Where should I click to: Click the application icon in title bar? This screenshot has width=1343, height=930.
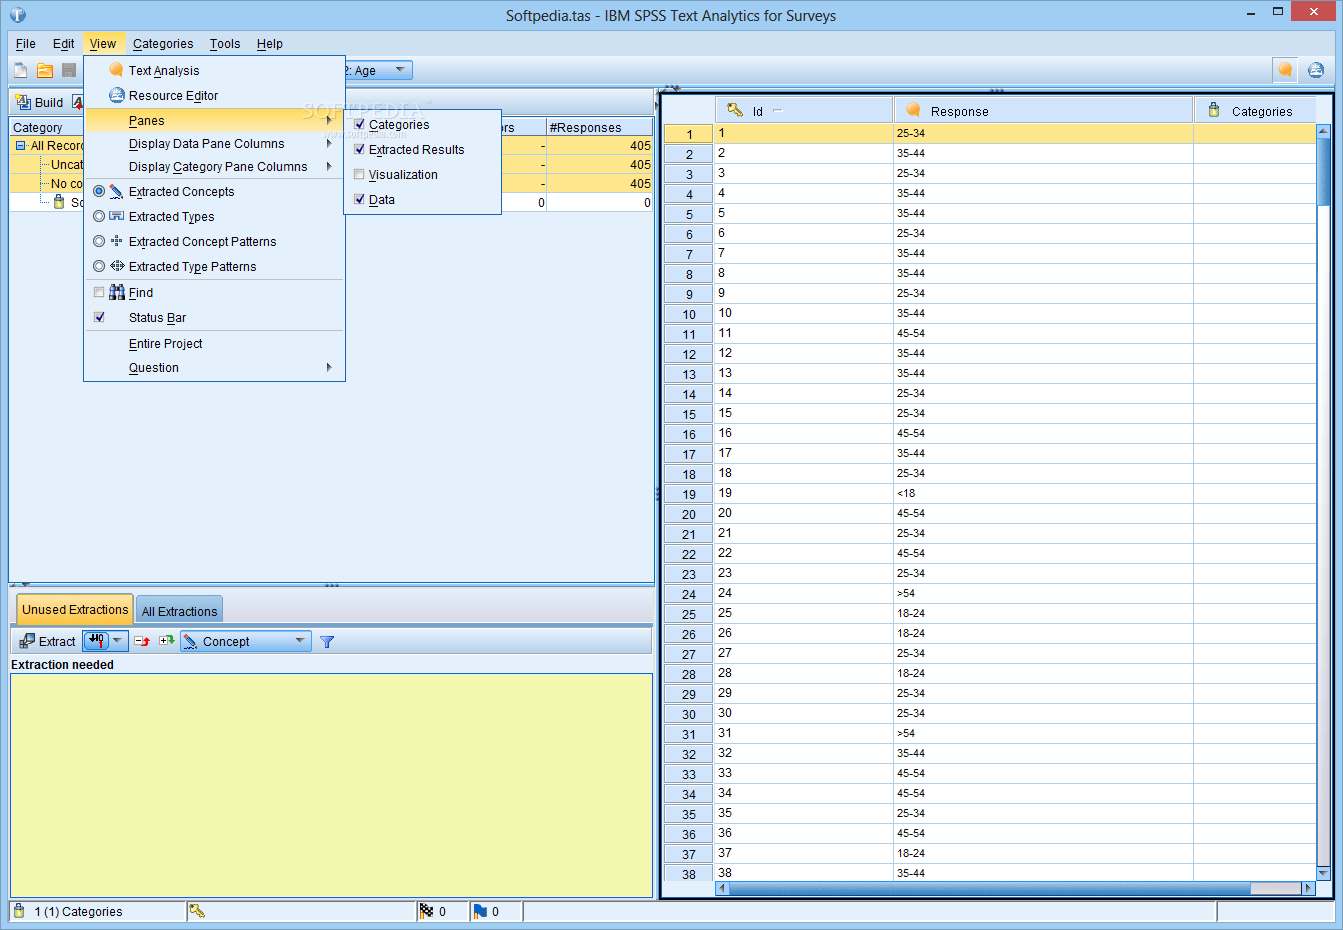(18, 15)
